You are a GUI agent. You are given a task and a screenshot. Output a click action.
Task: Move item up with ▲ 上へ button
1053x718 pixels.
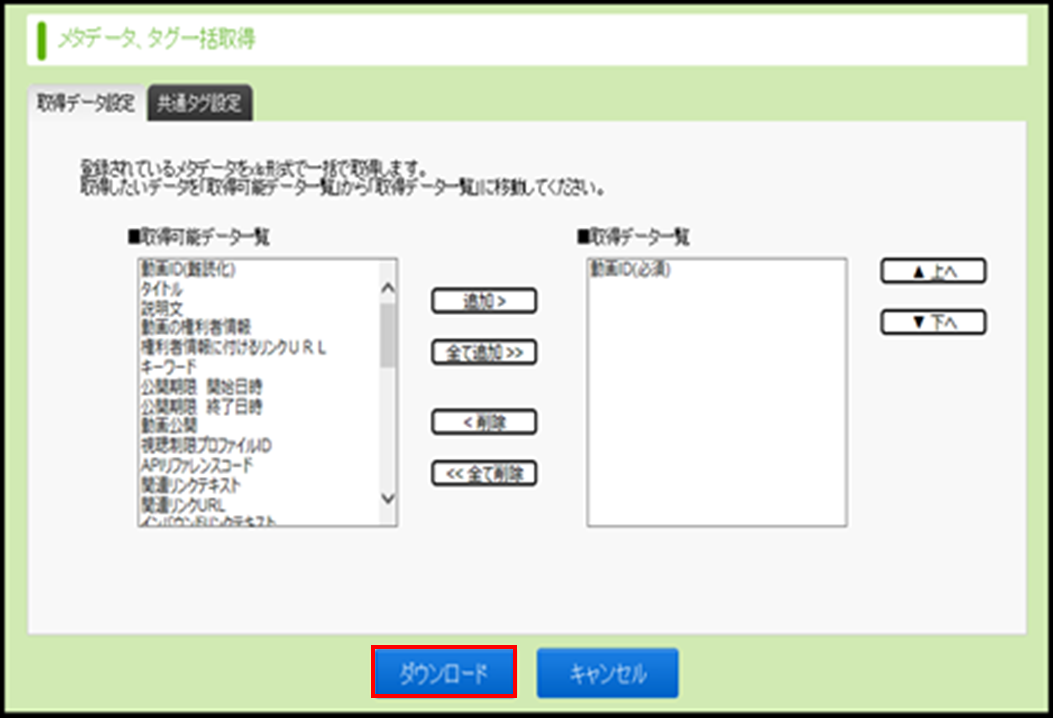[933, 272]
